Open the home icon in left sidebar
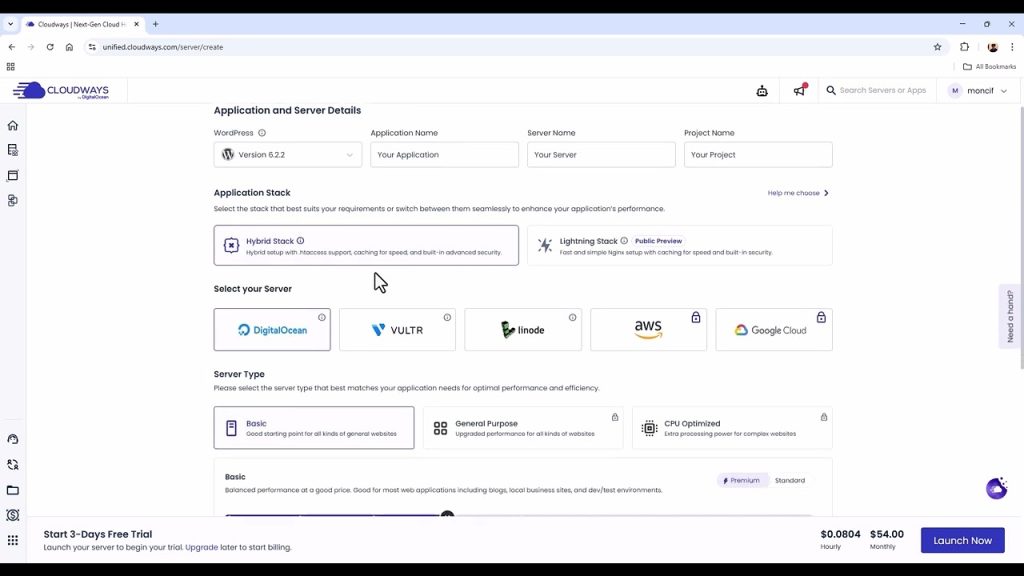The image size is (1024, 576). click(x=13, y=126)
